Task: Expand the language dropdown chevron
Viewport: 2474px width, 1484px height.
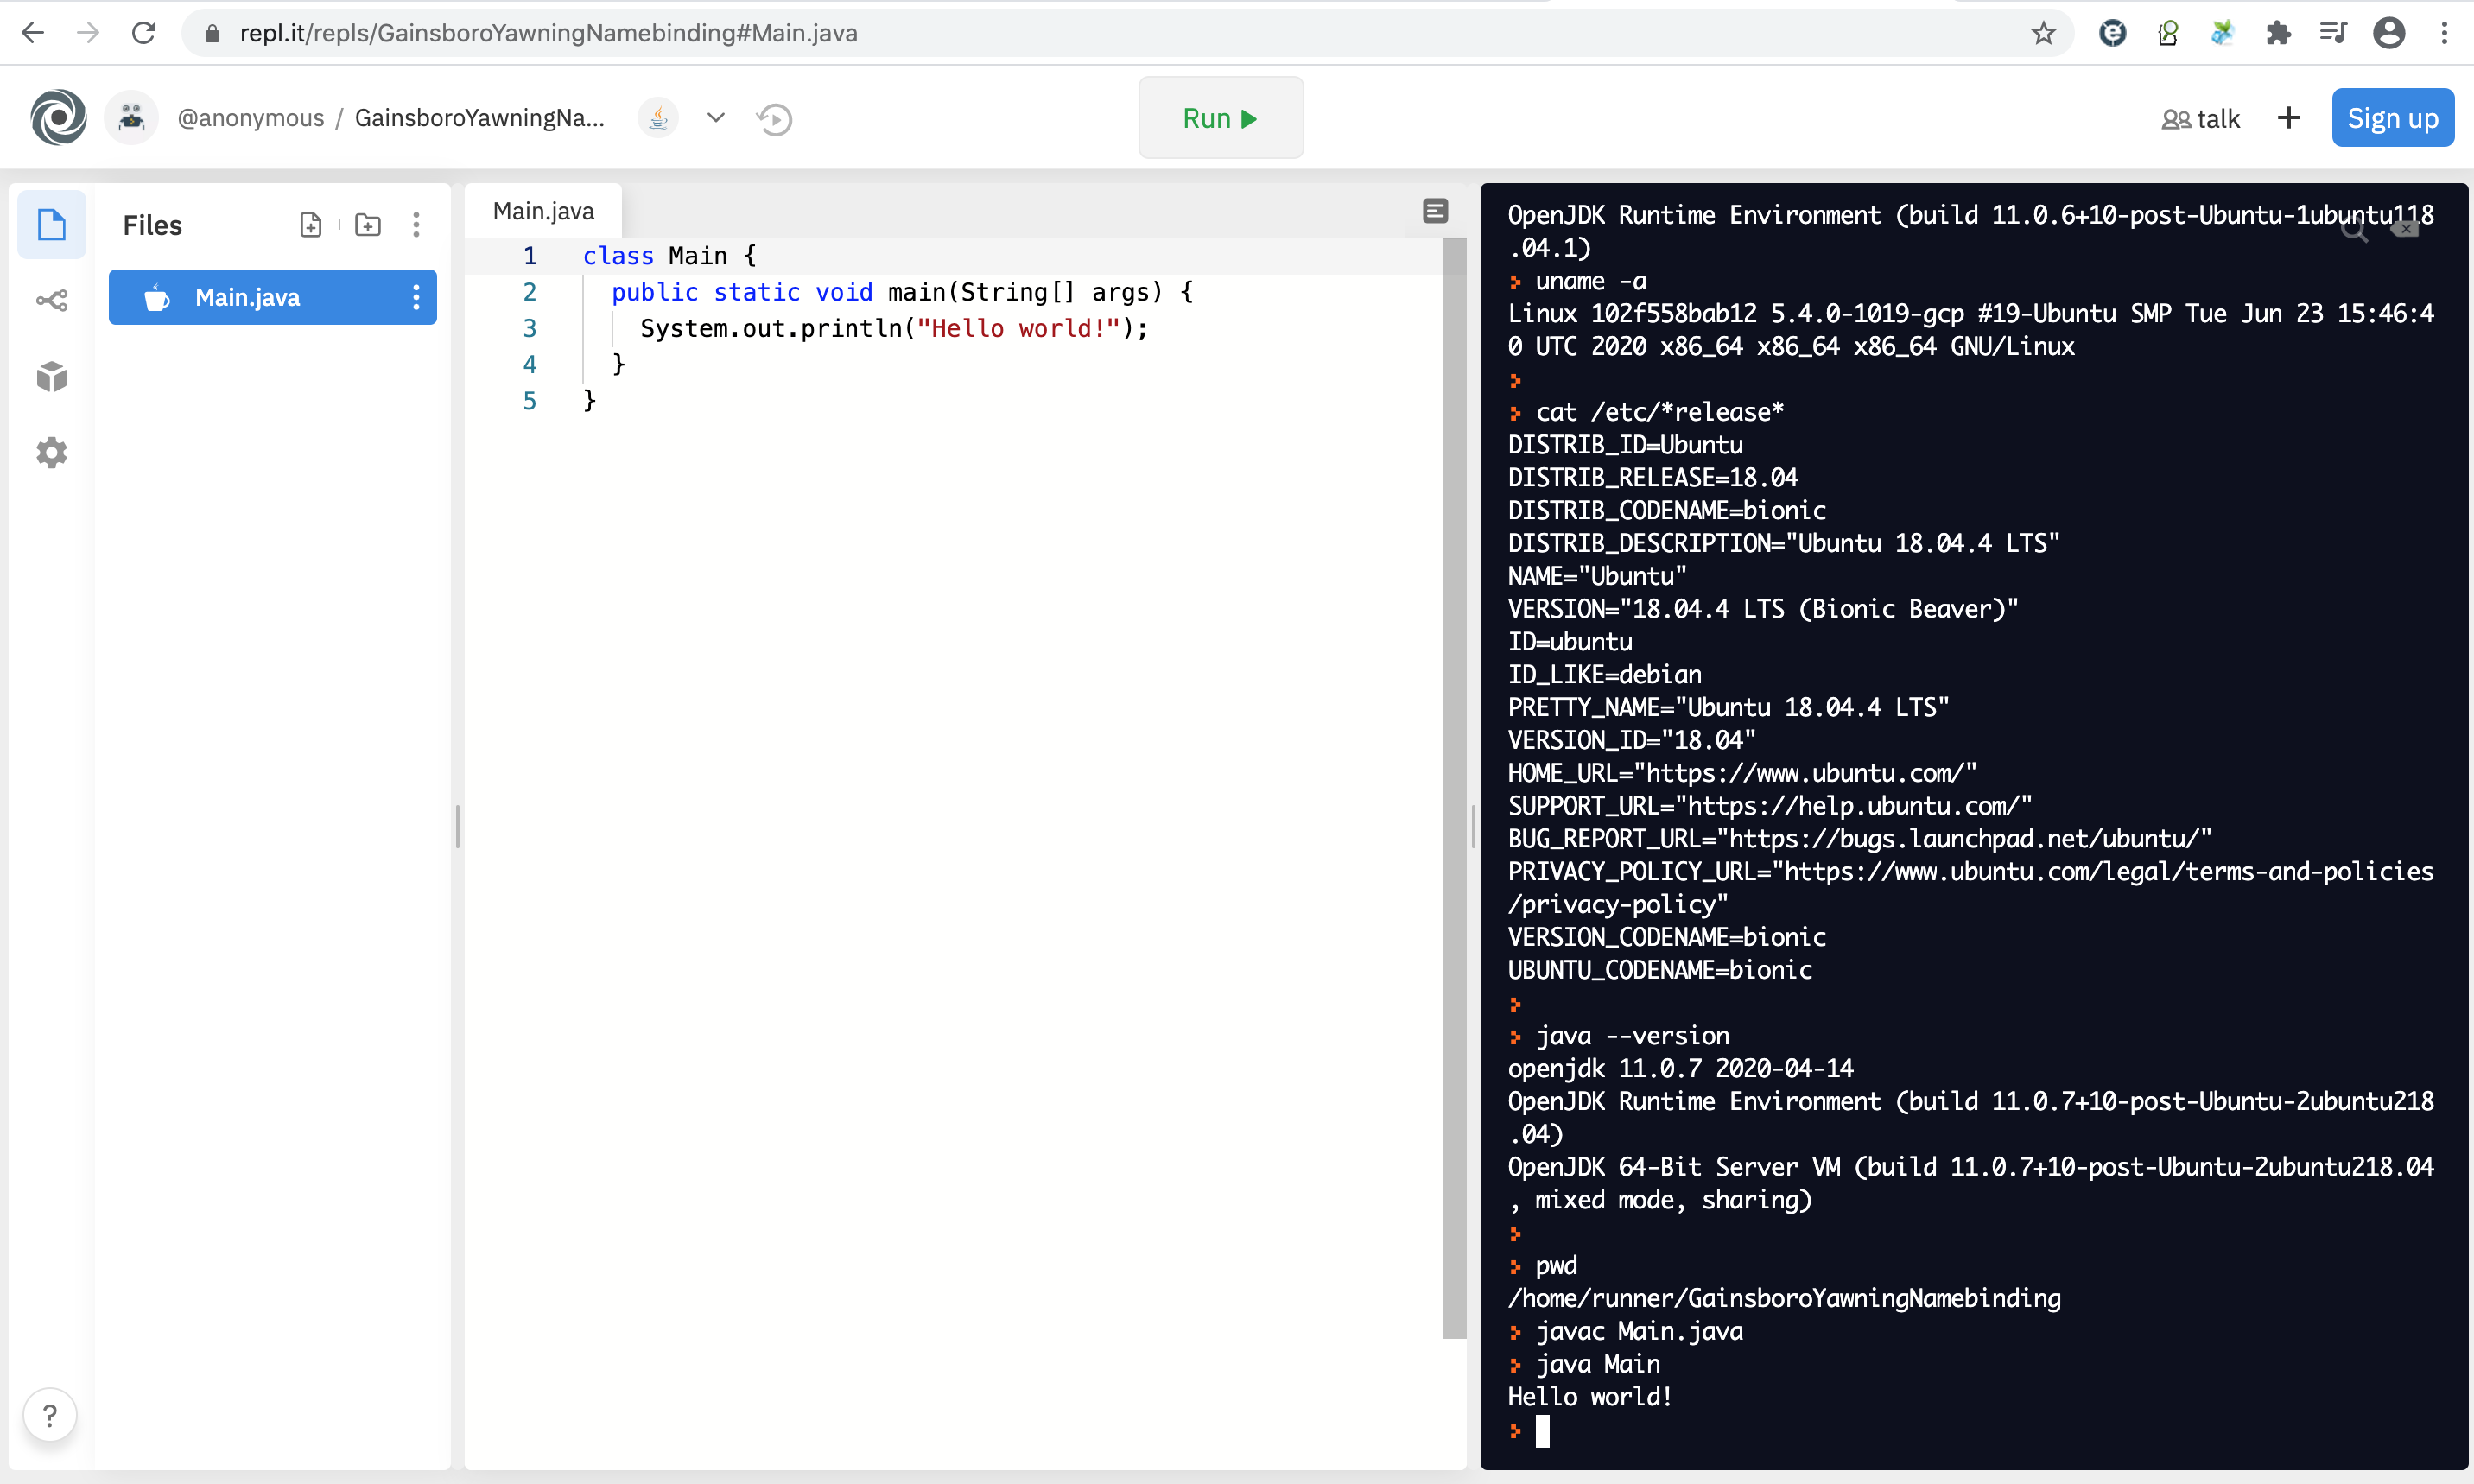Action: click(x=715, y=118)
